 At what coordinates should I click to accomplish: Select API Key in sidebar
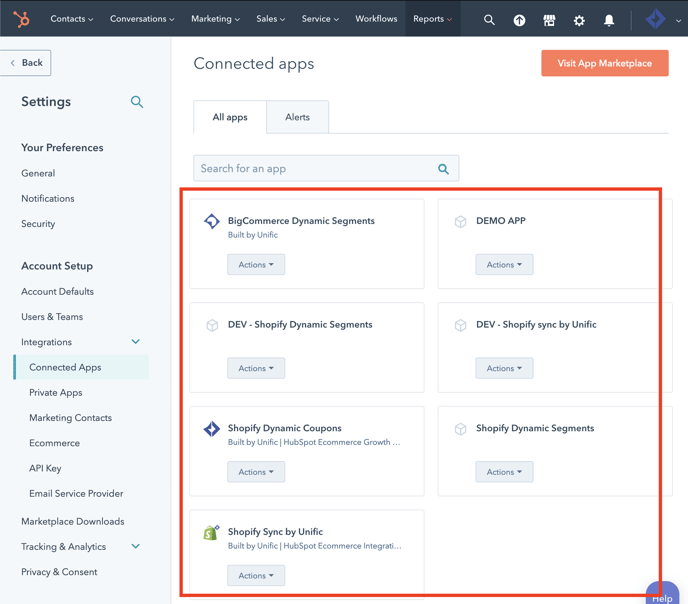(x=45, y=468)
